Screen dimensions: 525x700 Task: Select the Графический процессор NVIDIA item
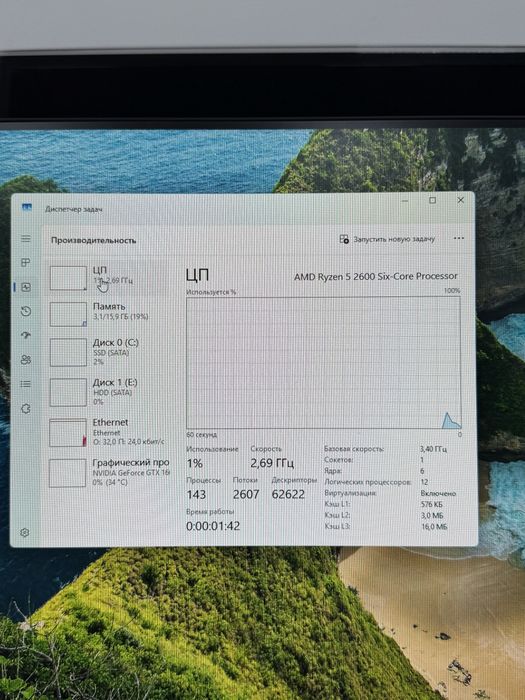[107, 472]
